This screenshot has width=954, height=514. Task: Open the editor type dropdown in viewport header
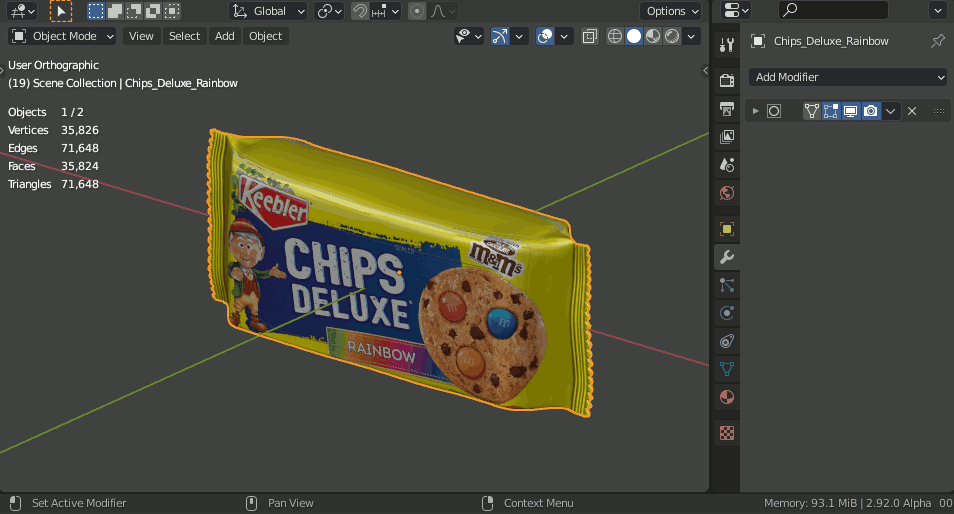(23, 11)
